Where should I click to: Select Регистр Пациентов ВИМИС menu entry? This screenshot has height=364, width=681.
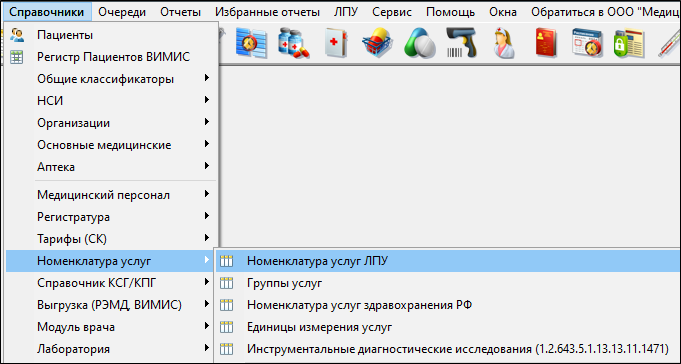click(112, 57)
